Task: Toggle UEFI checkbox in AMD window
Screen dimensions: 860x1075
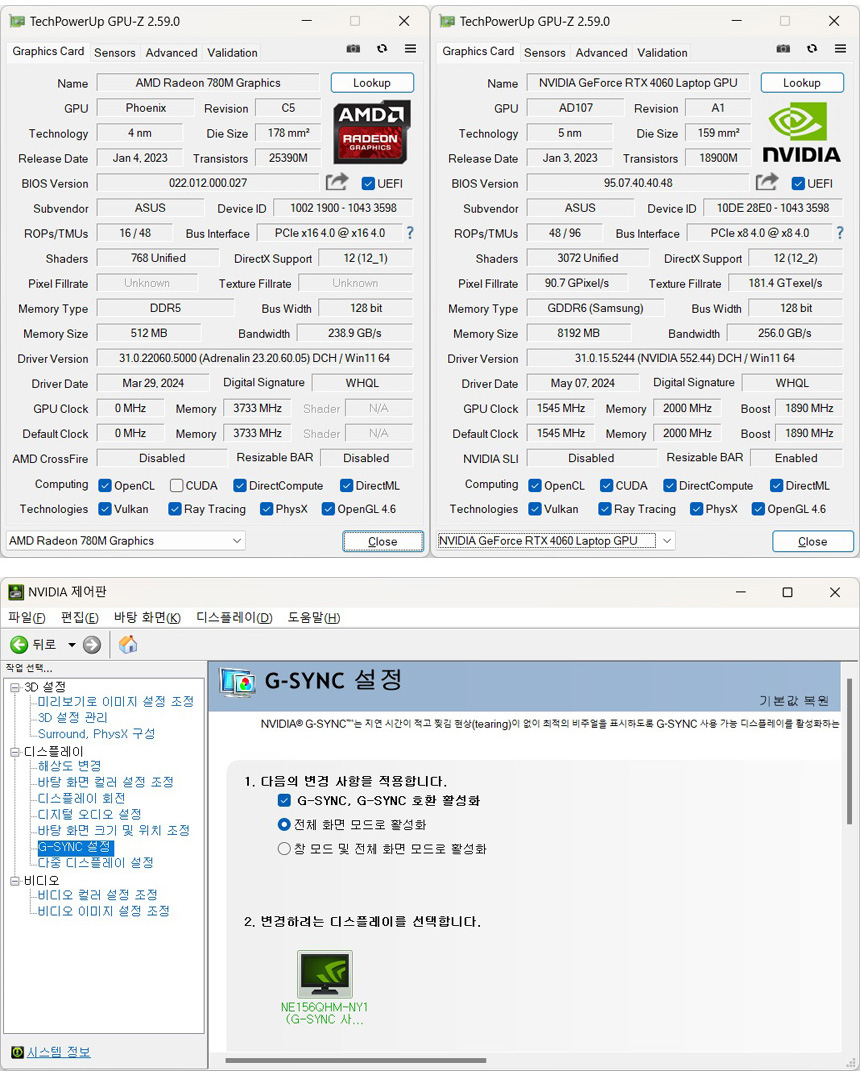Action: [x=368, y=184]
